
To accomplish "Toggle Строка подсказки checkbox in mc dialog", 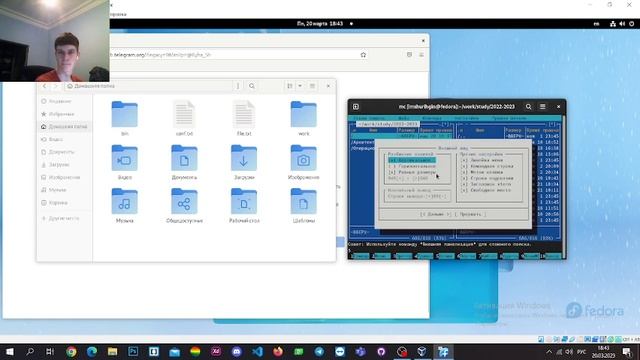I will 487,178.
